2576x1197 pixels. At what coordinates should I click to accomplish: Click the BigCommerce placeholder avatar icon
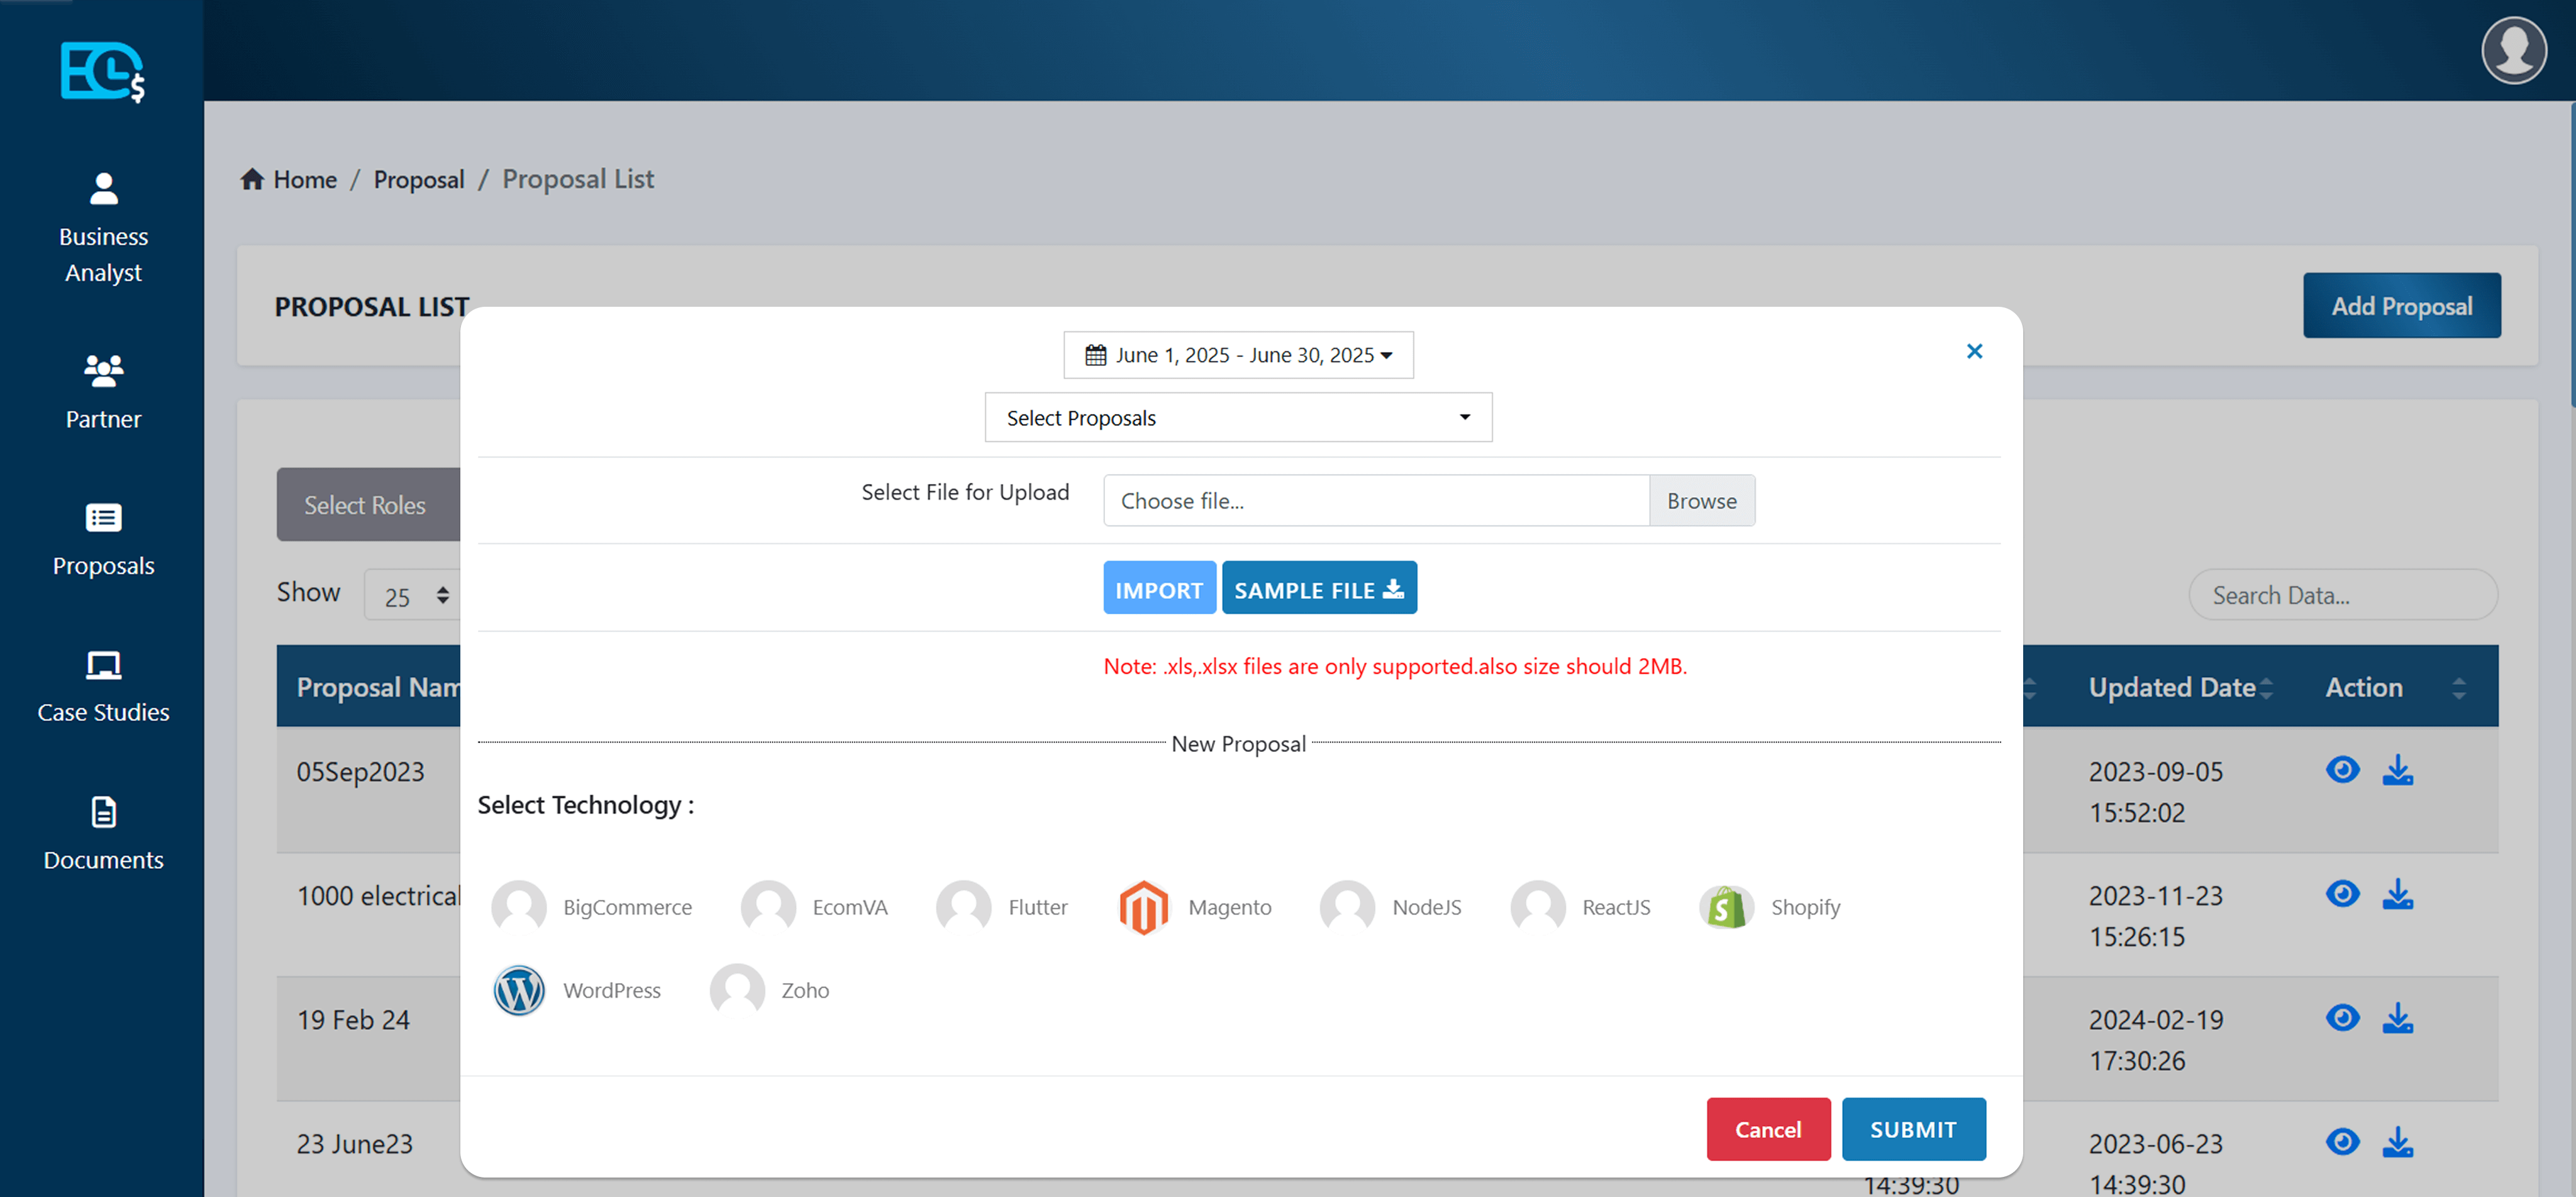tap(519, 907)
